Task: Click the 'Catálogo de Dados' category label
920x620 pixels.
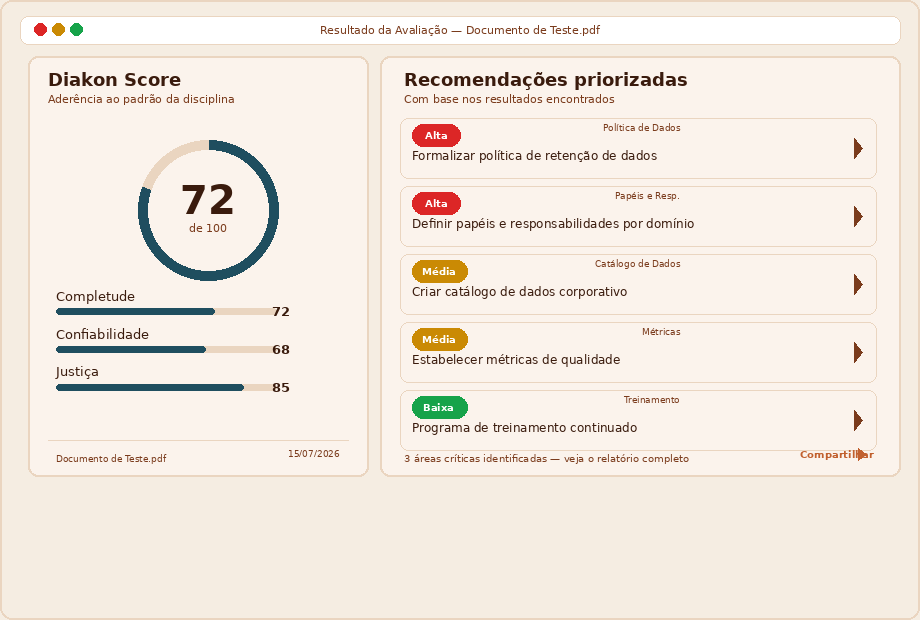Action: point(638,264)
